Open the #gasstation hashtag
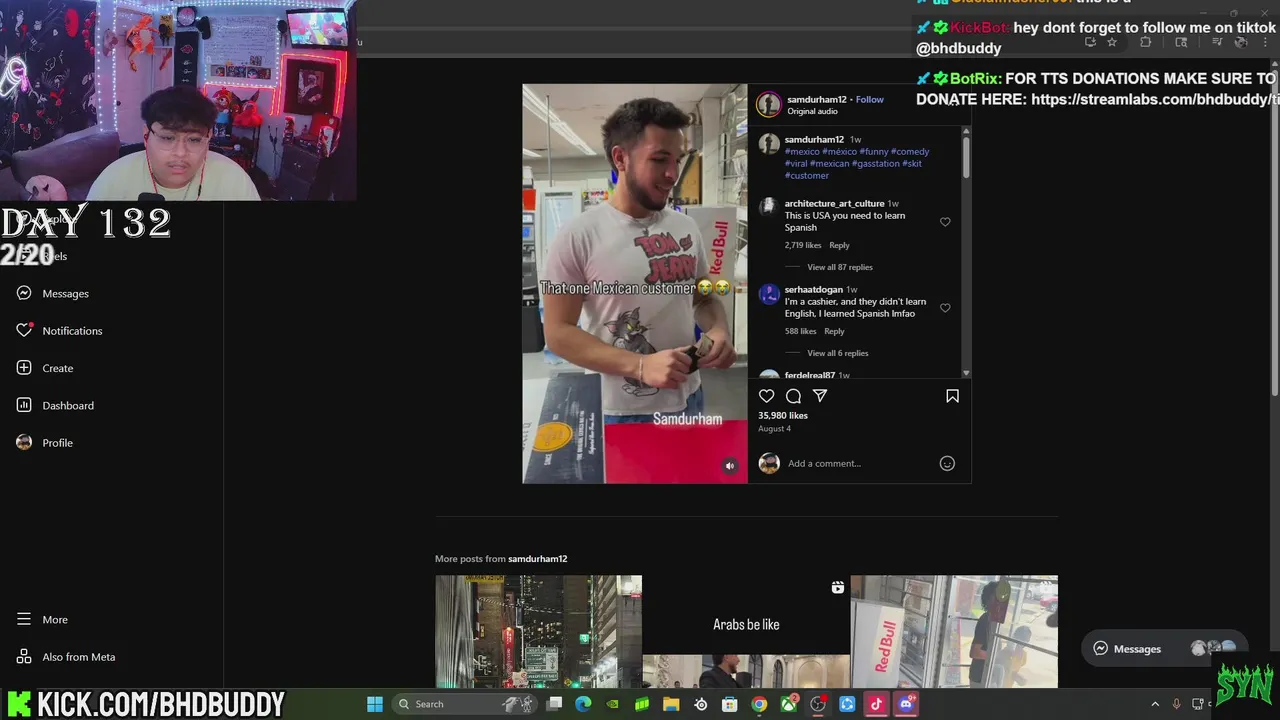Viewport: 1280px width, 720px height. click(876, 163)
